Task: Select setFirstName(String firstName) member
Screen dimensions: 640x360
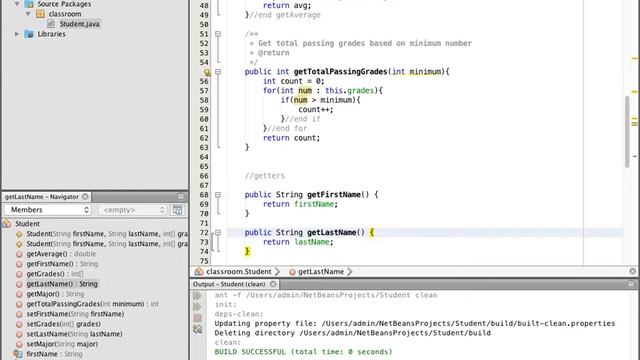Action: [75, 314]
